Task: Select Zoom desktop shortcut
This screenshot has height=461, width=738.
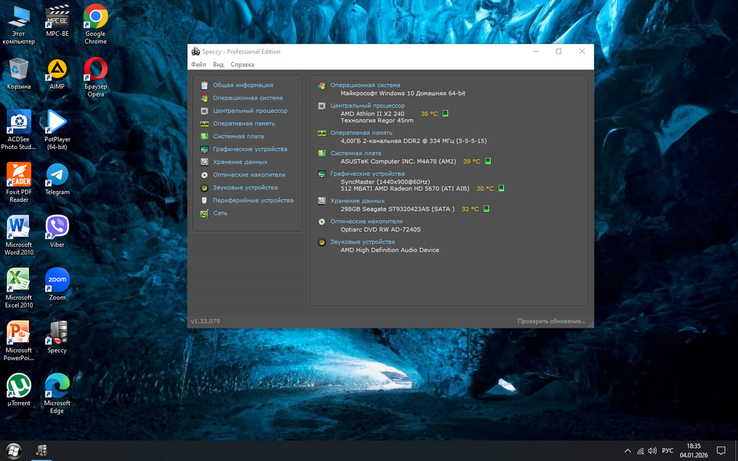Action: click(x=57, y=284)
